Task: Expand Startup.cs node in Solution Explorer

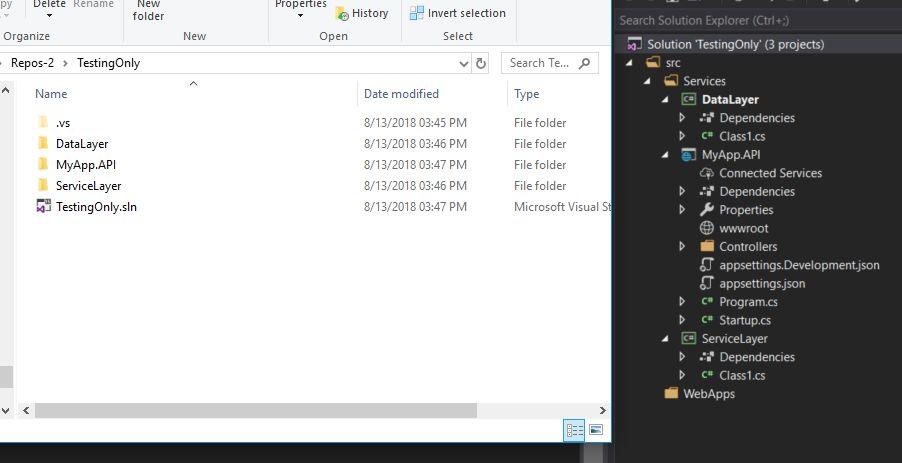Action: [x=682, y=320]
